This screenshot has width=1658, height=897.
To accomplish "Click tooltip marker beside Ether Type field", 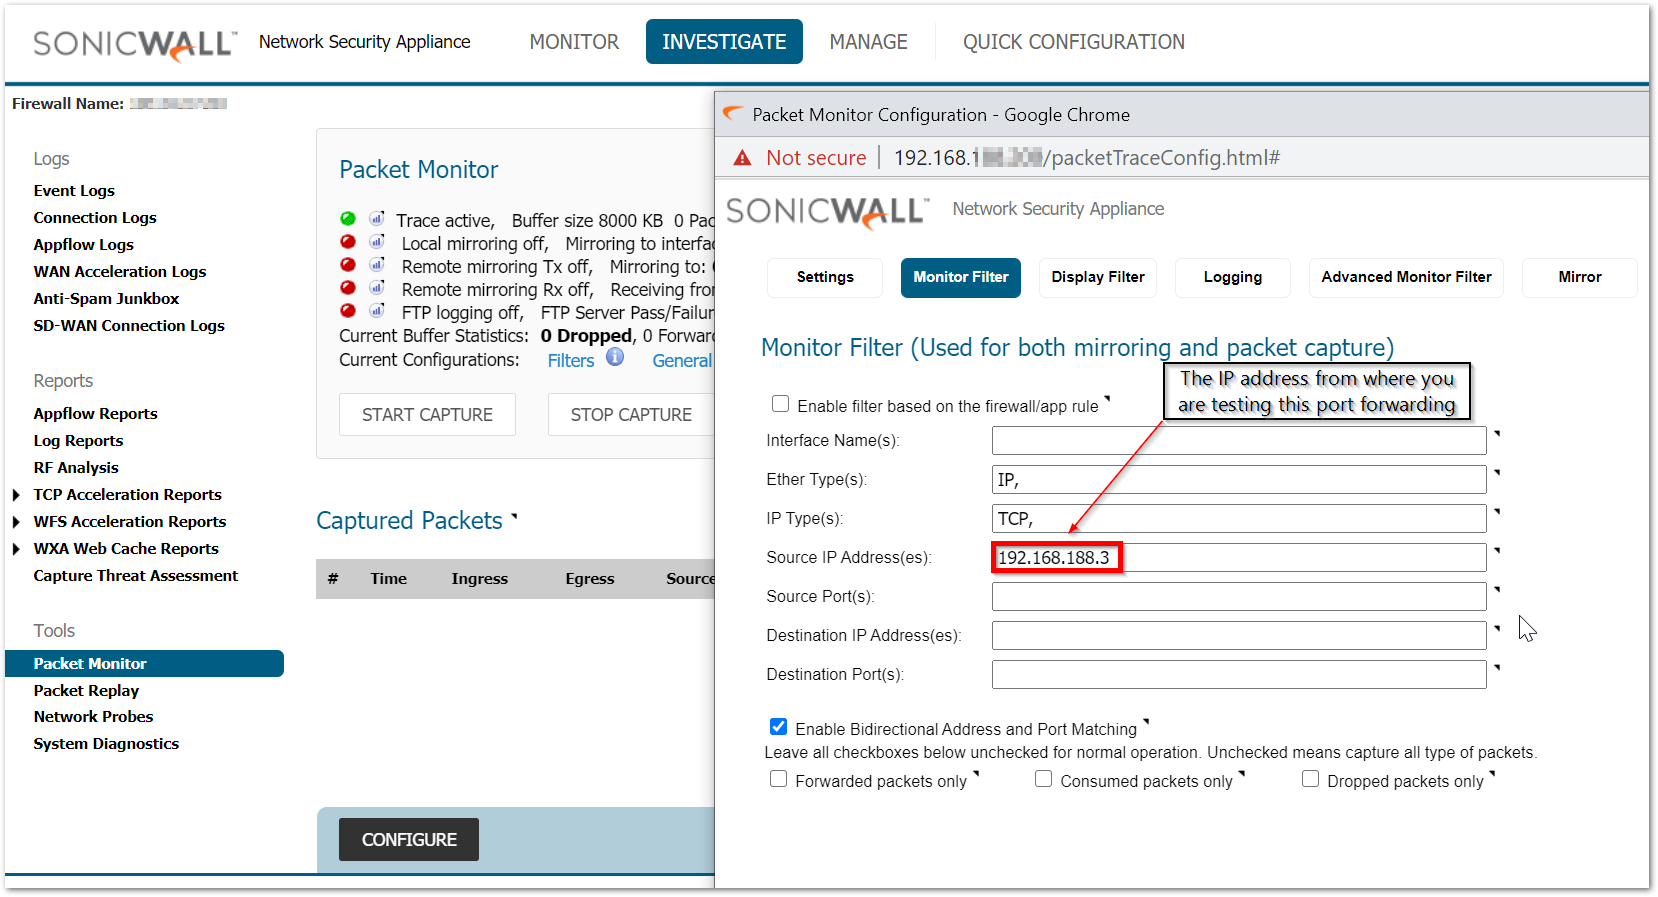I will tap(1497, 472).
